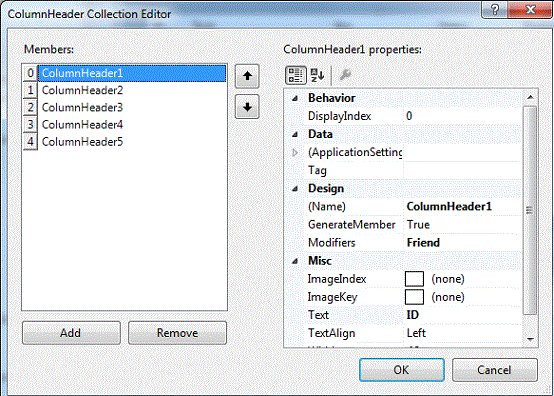Edit the Text property value ID
Screen dimensions: 554x396
coord(462,315)
